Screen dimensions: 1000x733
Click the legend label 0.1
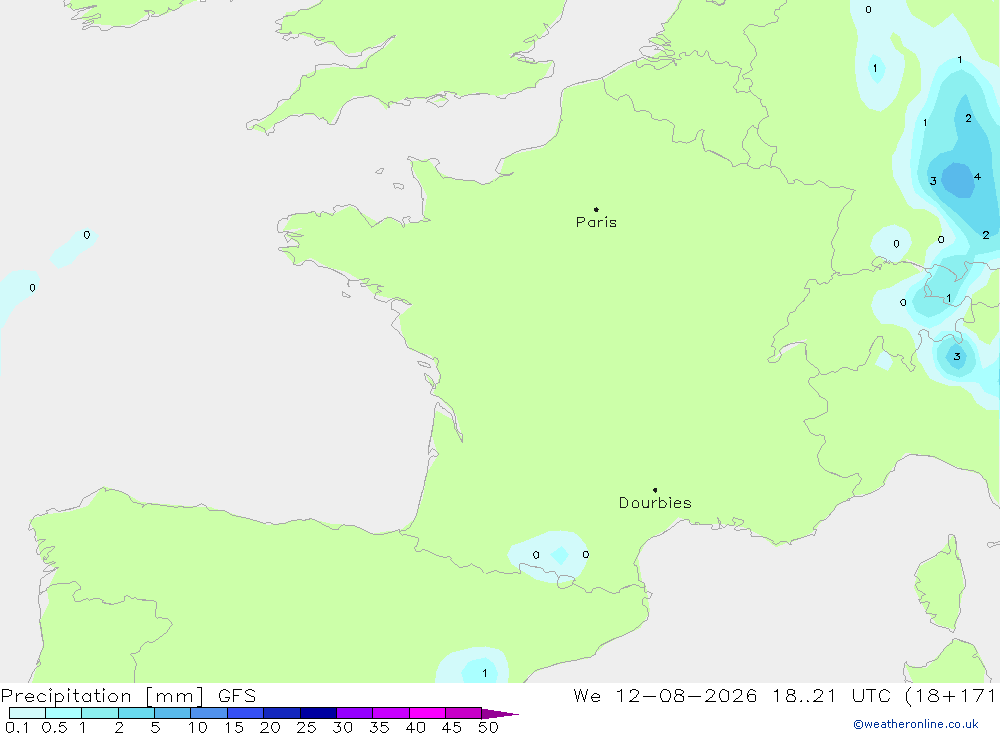tap(17, 727)
